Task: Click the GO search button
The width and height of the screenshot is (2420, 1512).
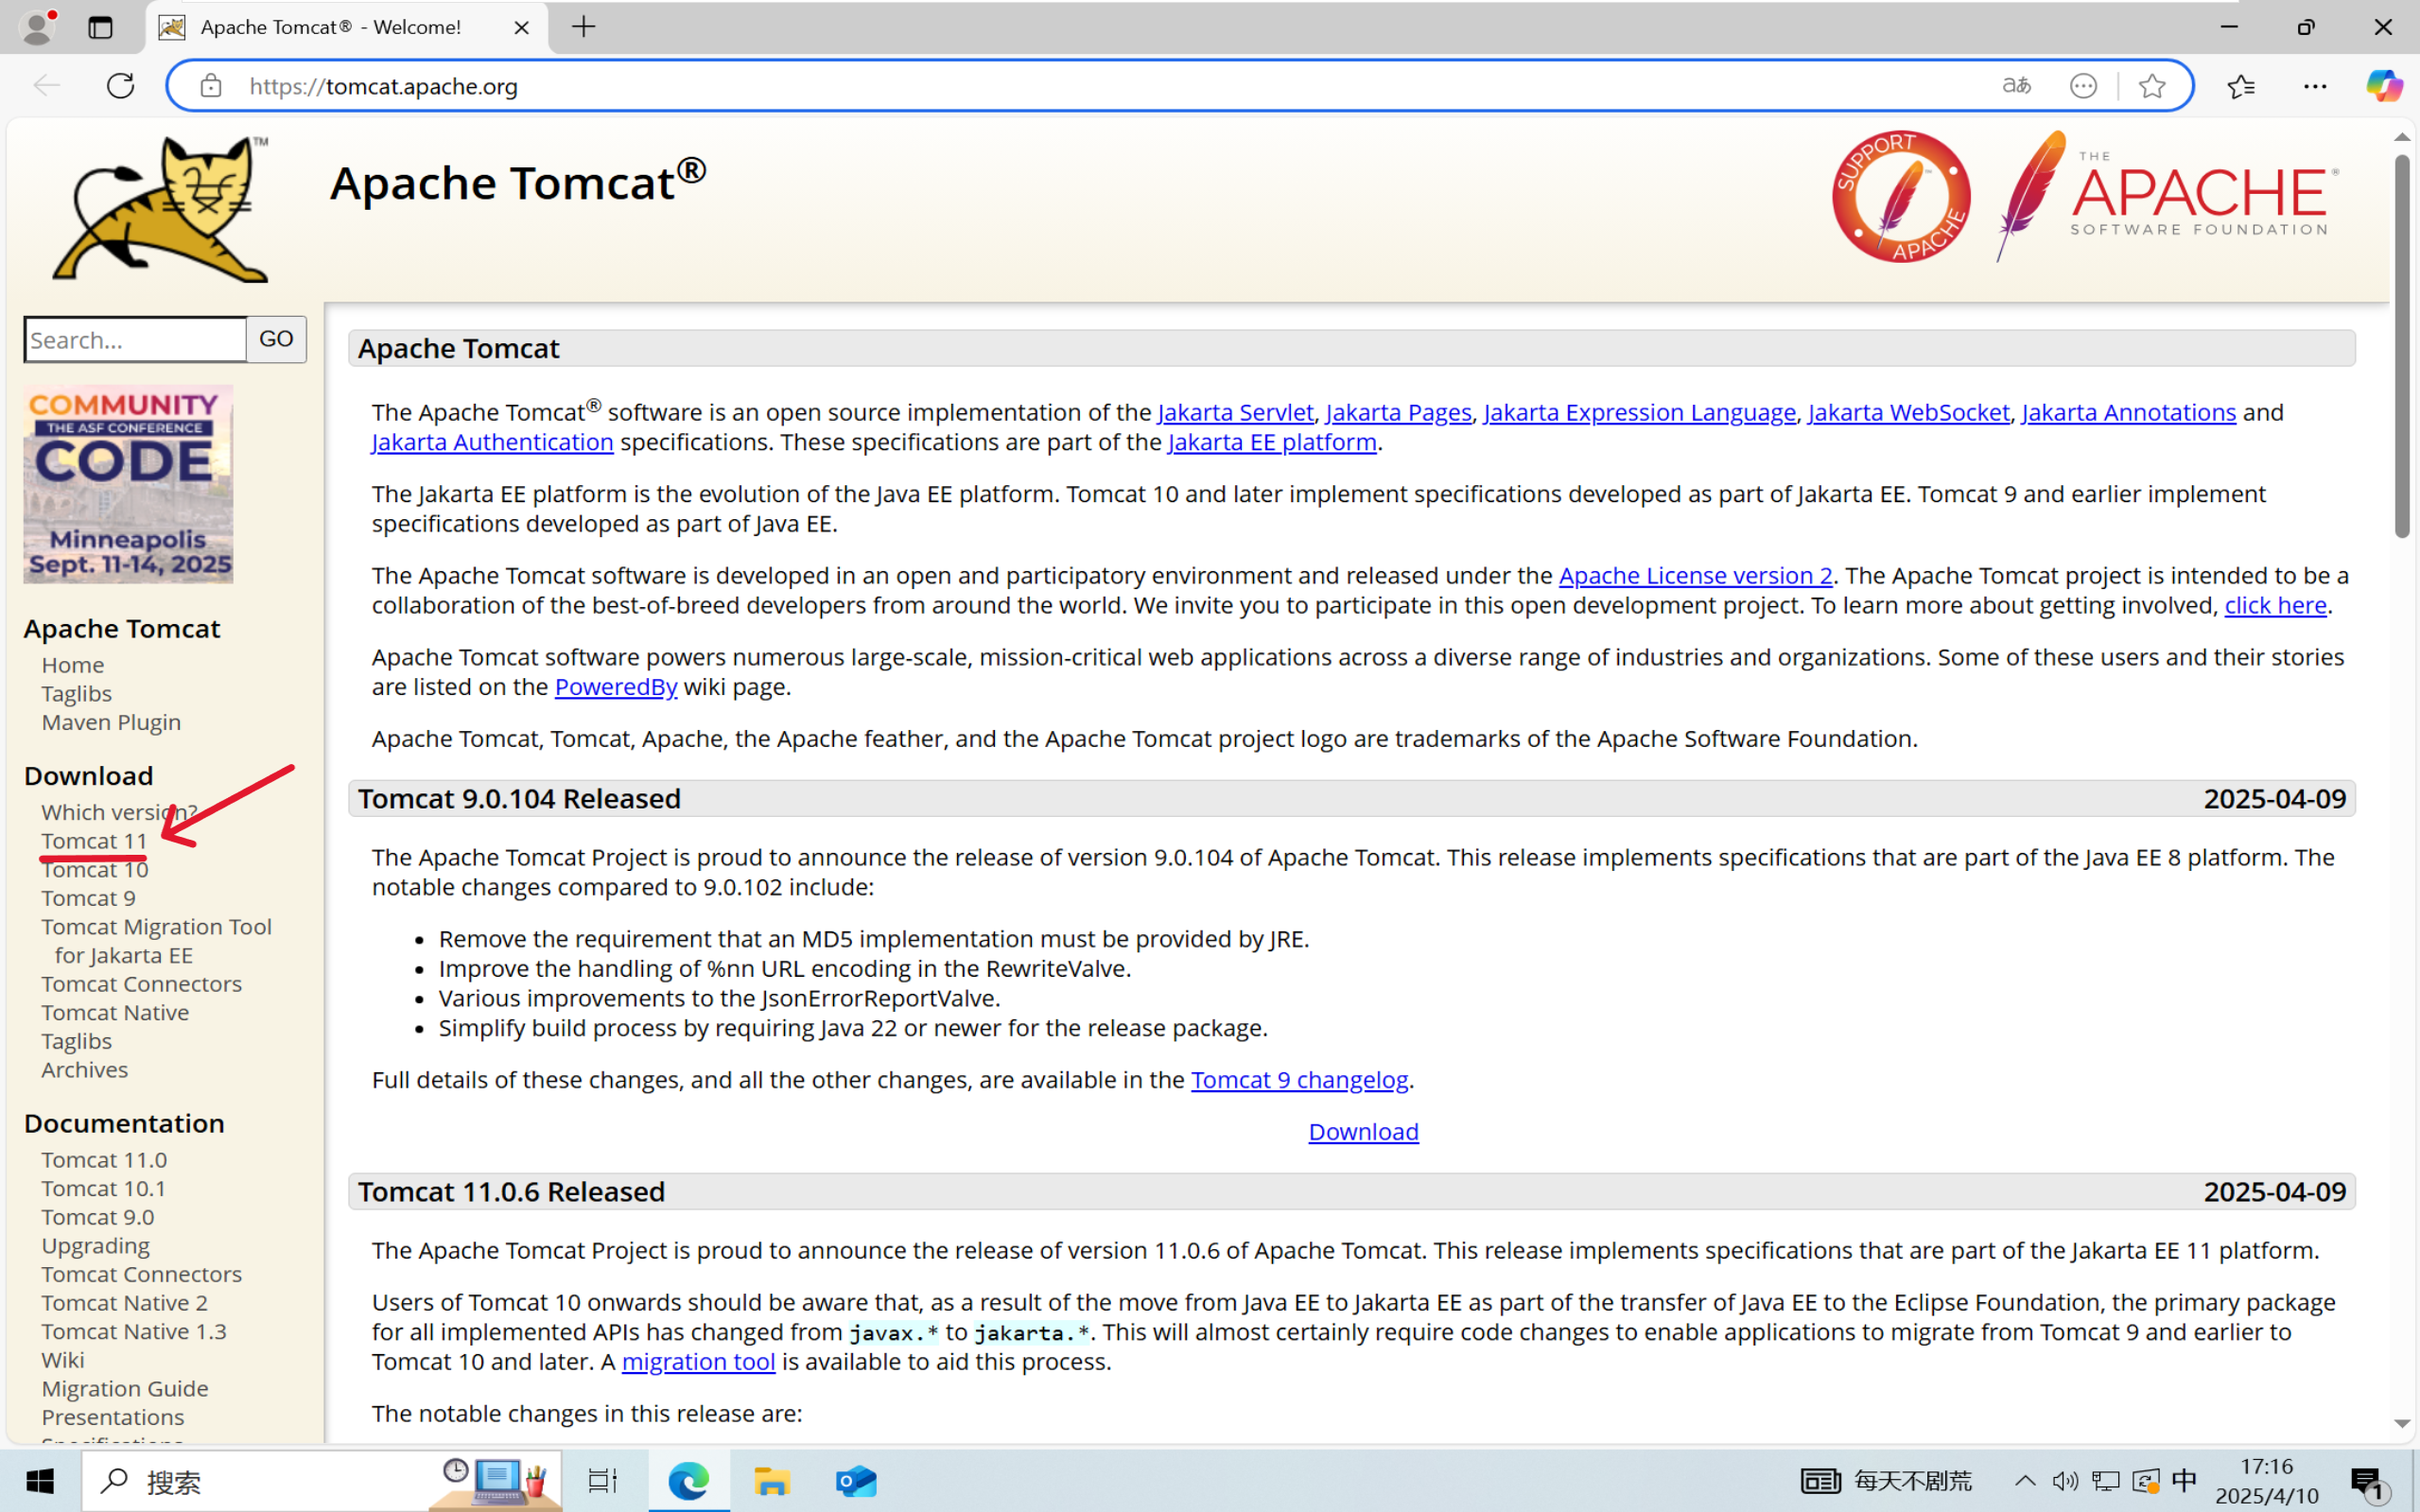Action: pos(275,339)
